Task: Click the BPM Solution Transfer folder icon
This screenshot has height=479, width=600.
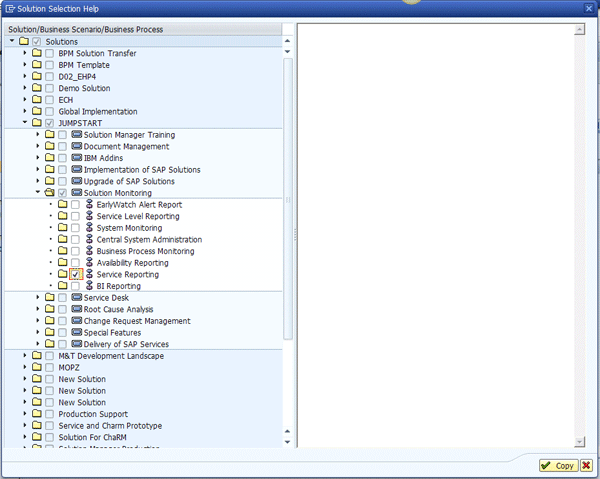Action: tap(37, 53)
